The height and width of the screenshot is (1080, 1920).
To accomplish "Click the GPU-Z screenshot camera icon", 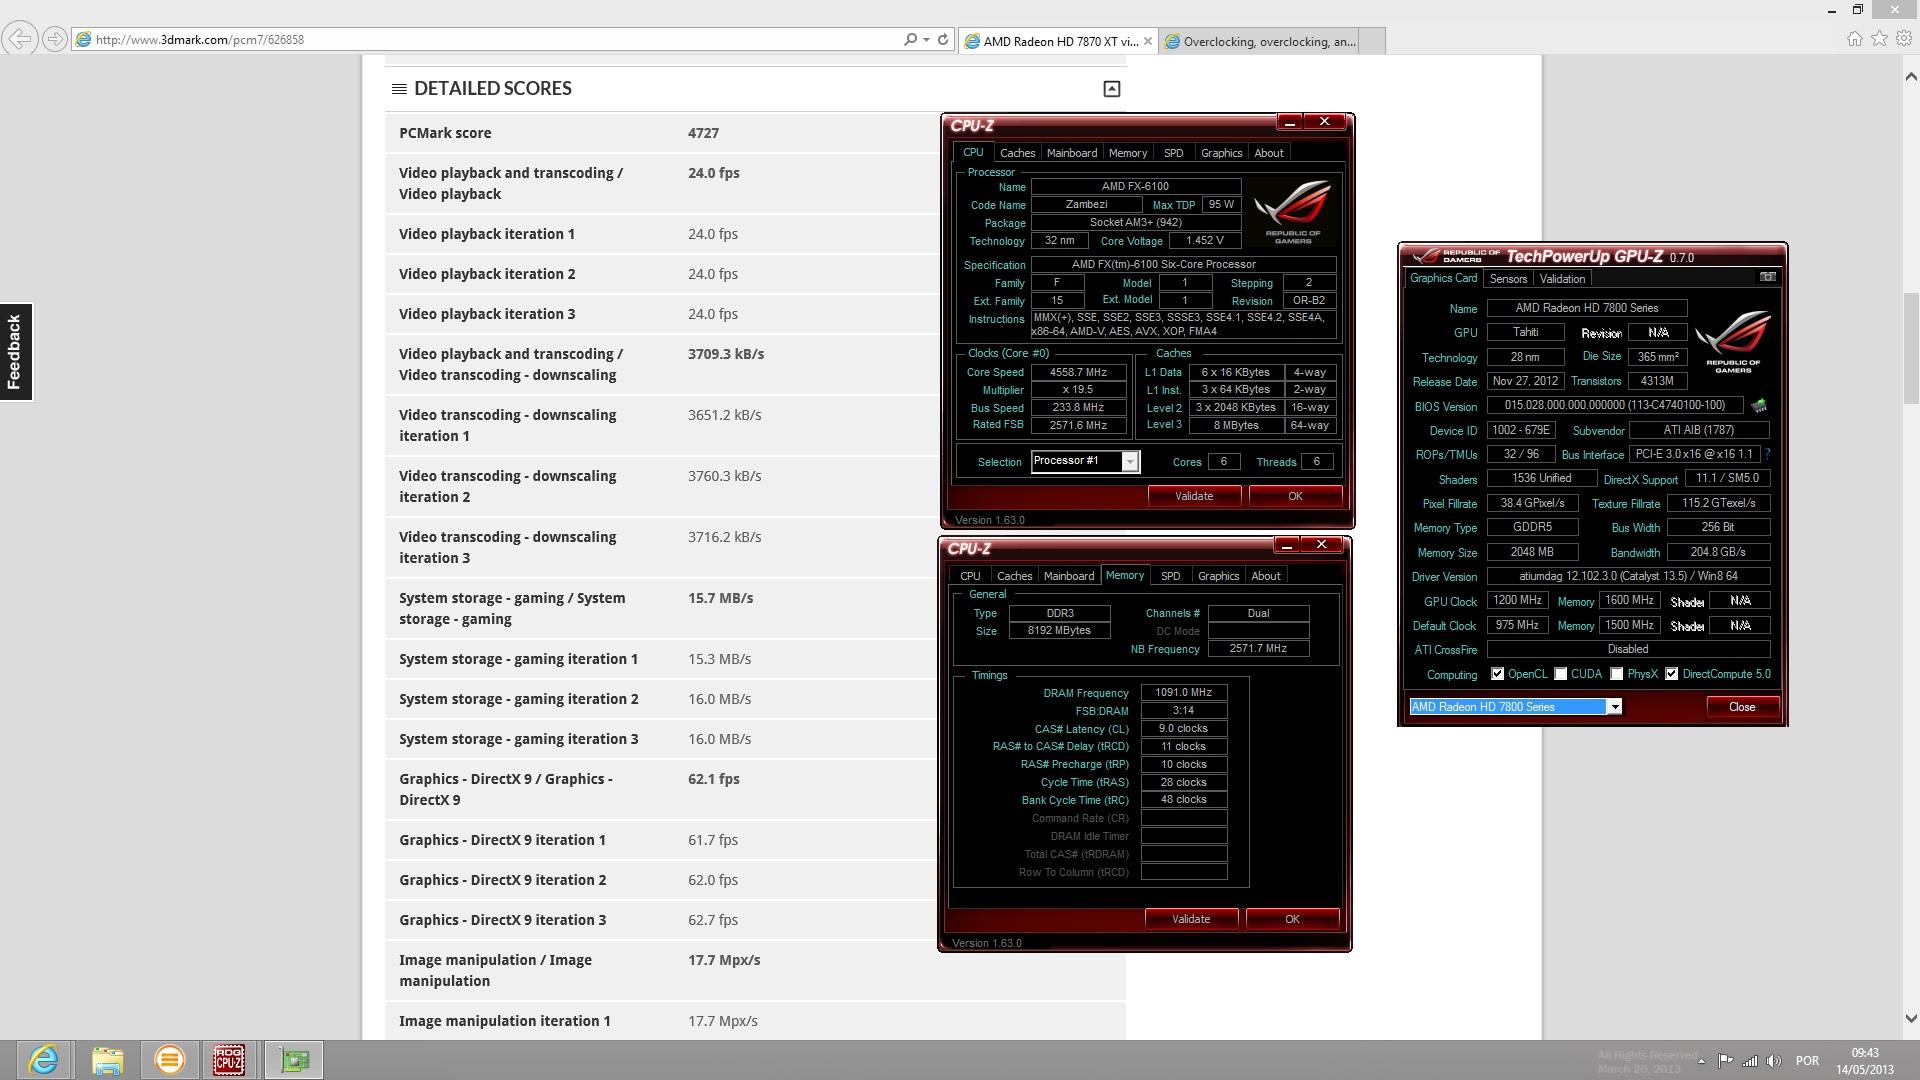I will point(1767,277).
